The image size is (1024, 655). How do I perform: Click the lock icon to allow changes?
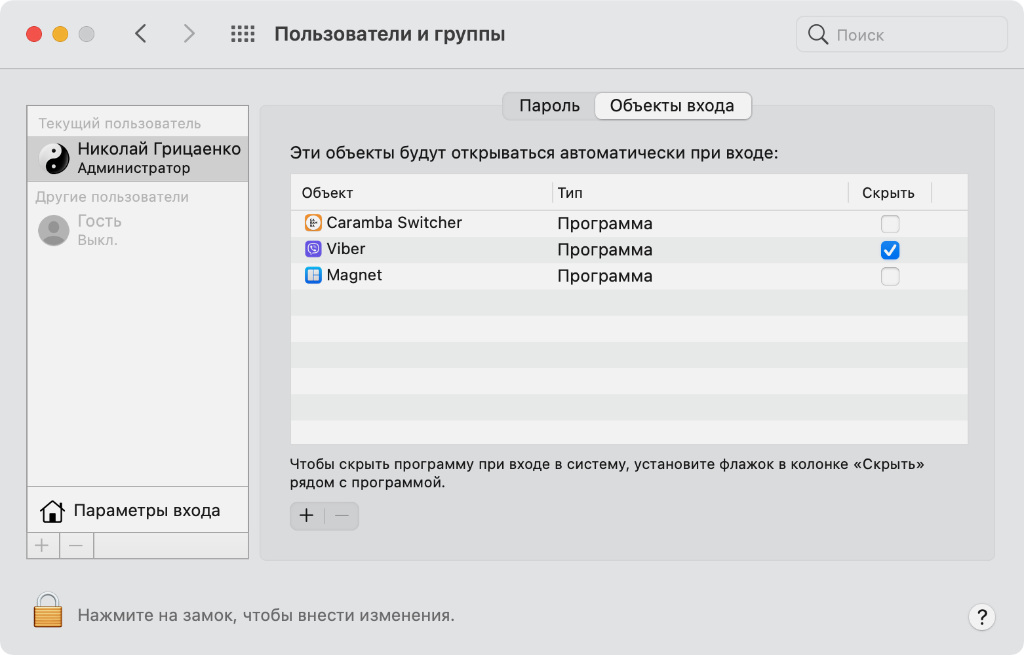(x=47, y=610)
